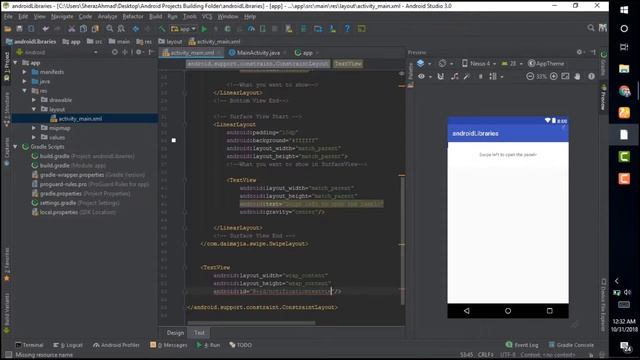
Task: Click the Cut scissors icon
Action: [x=71, y=29]
